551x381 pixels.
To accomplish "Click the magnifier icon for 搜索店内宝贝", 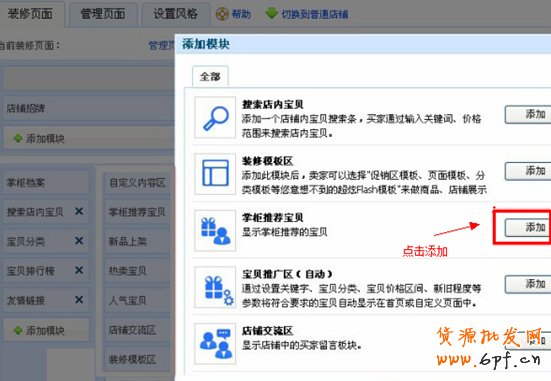I will coord(215,118).
